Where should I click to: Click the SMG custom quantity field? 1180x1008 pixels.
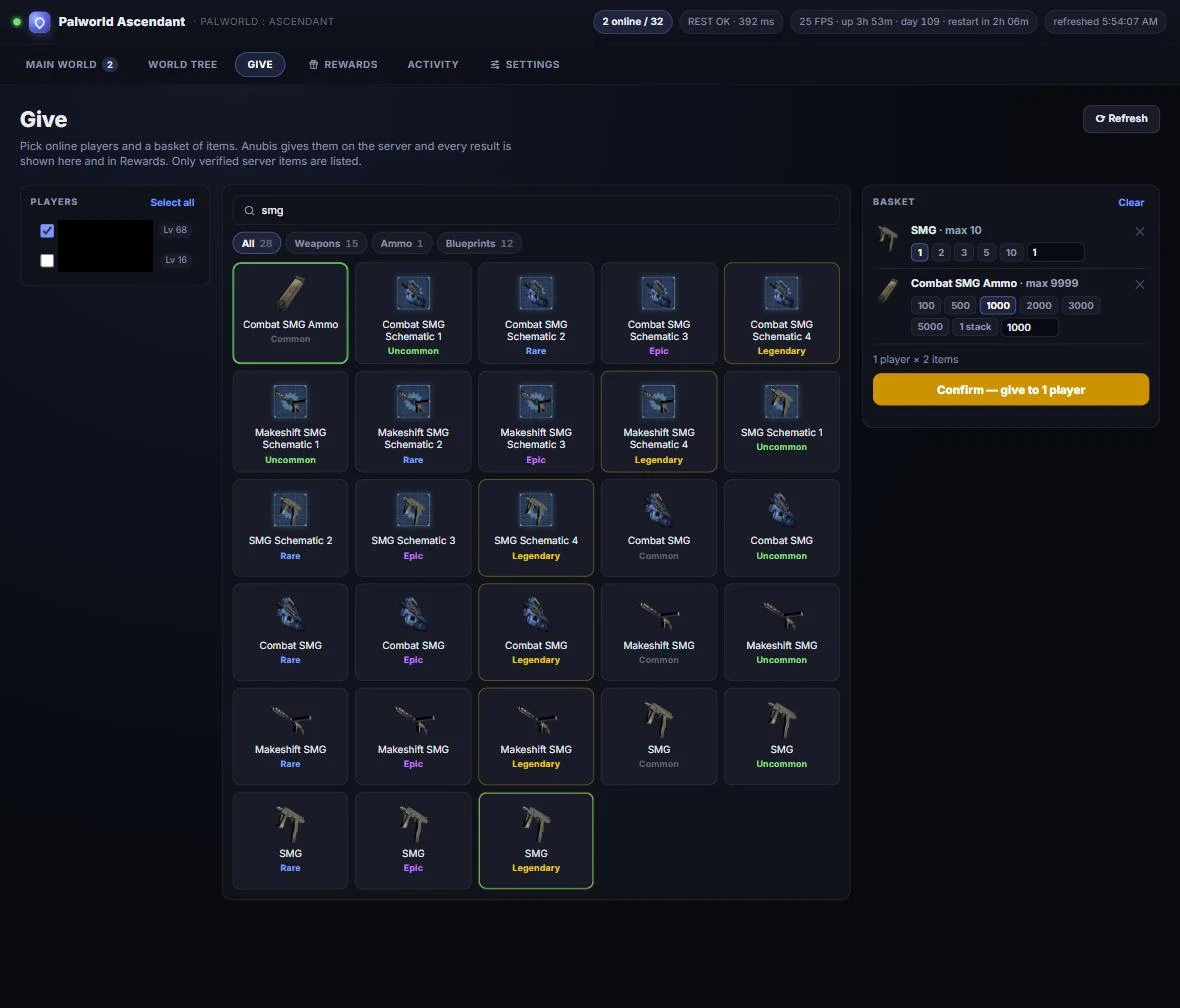point(1055,252)
